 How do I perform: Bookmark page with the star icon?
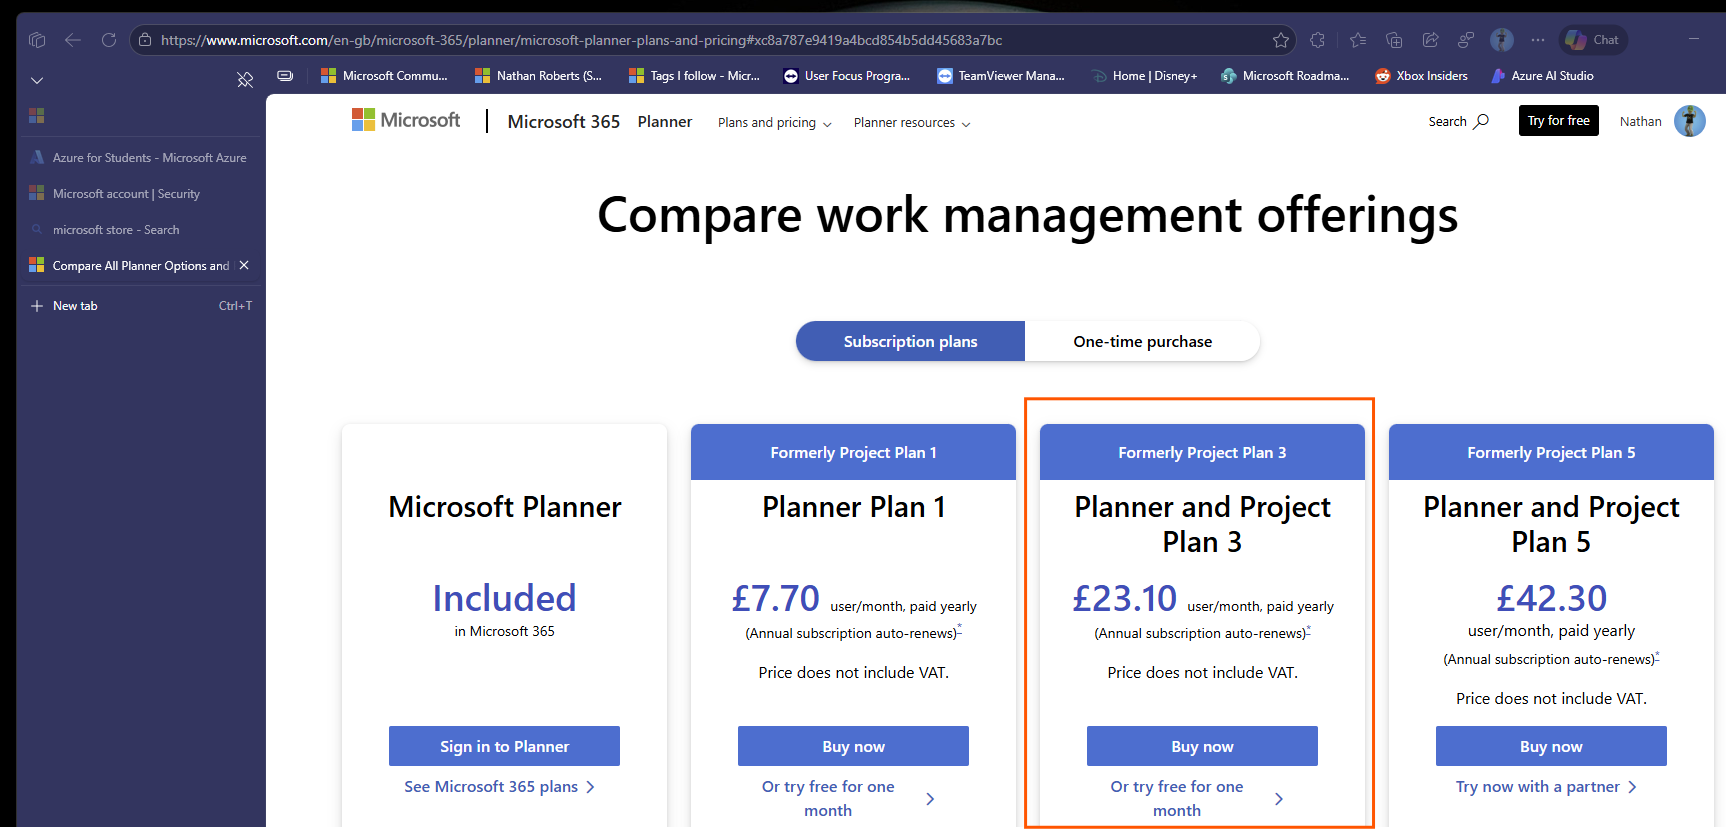(1281, 40)
